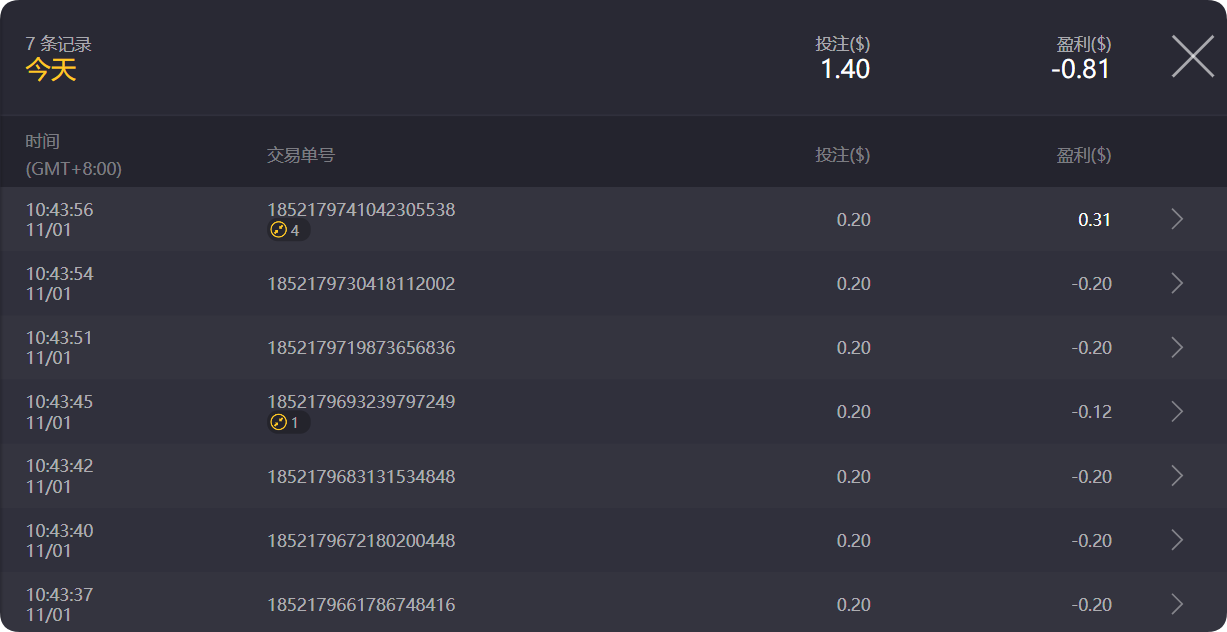Image resolution: width=1227 pixels, height=632 pixels.
Task: Click the free-spin badge showing 1
Action: (288, 423)
